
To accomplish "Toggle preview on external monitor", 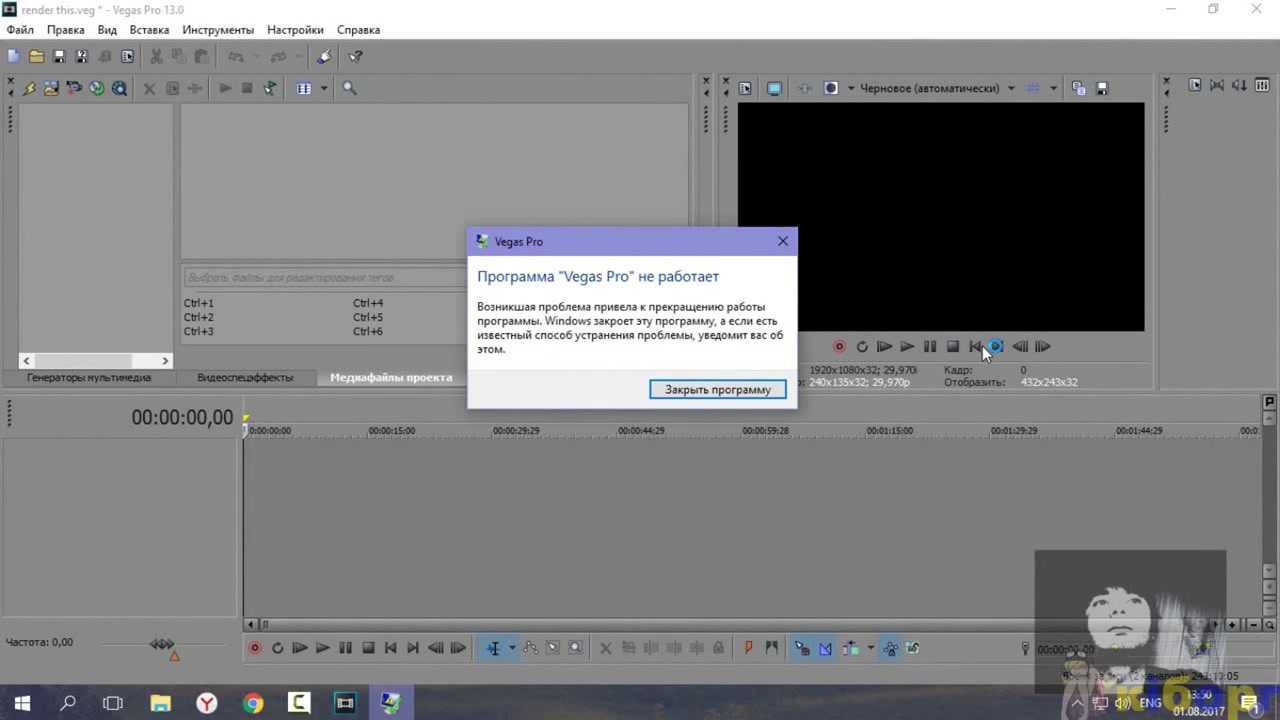I will (774, 88).
